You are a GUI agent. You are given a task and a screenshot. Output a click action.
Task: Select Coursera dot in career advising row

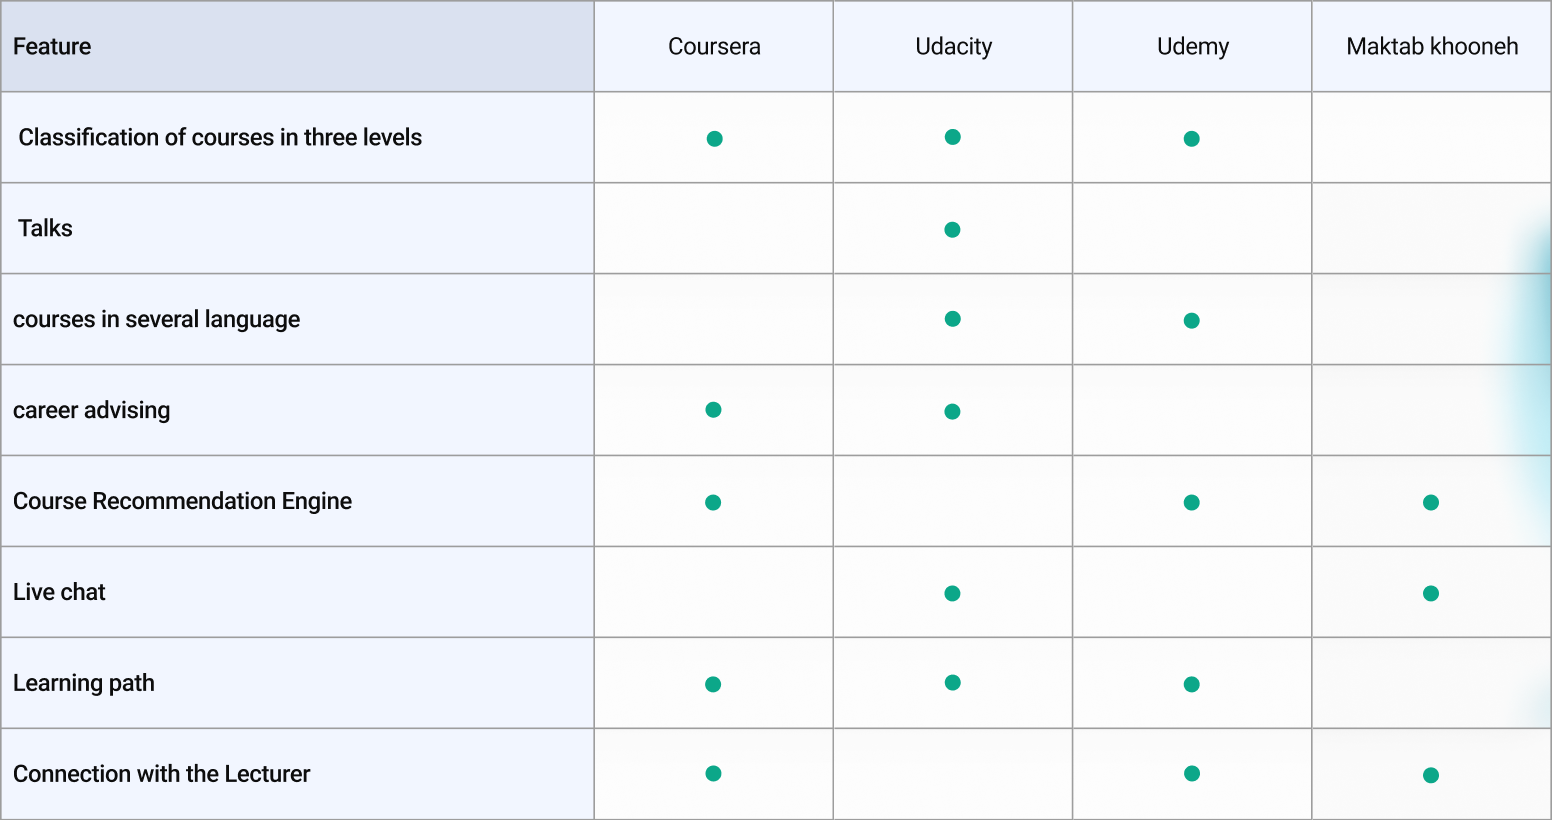(713, 410)
